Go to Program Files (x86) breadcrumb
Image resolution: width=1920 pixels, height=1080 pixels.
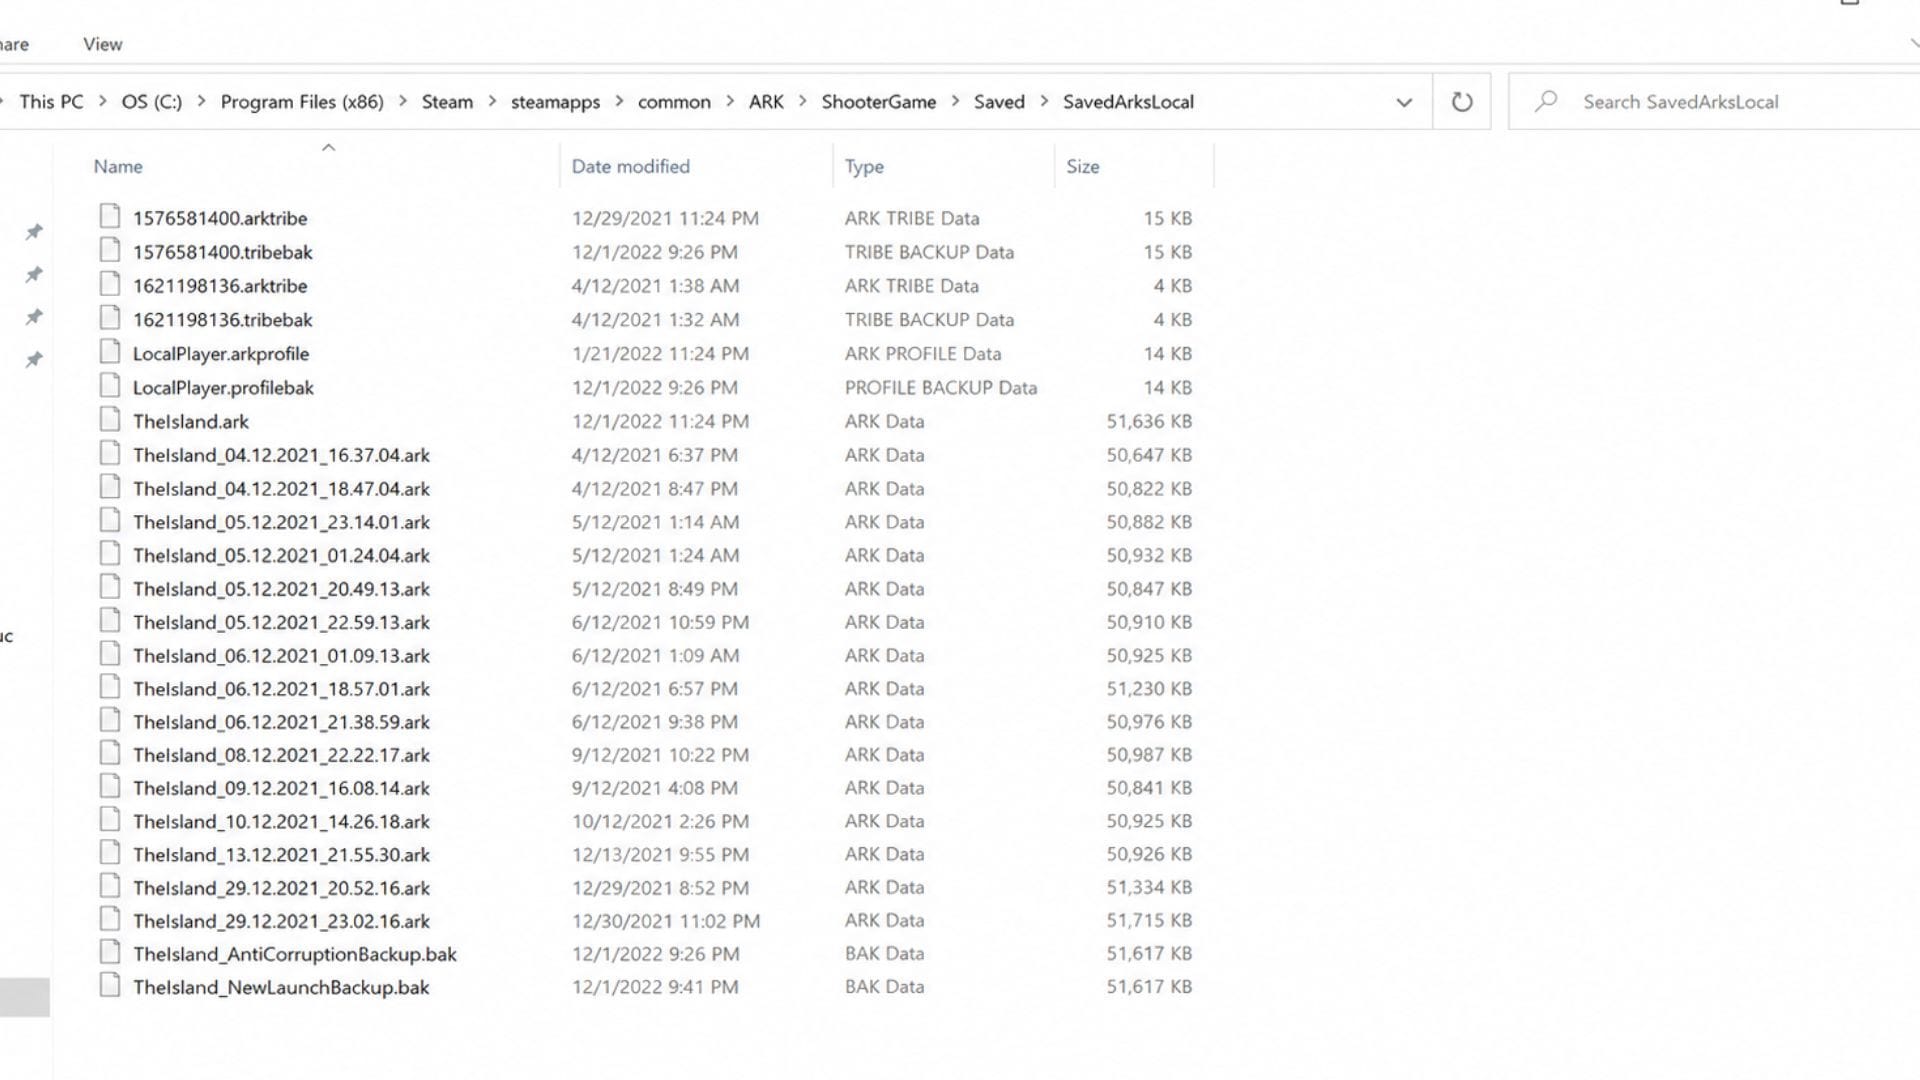pos(302,102)
